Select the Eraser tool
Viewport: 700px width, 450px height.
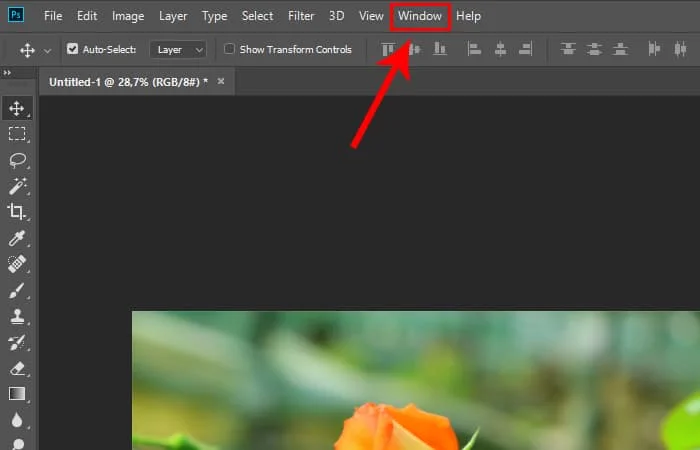coord(17,369)
